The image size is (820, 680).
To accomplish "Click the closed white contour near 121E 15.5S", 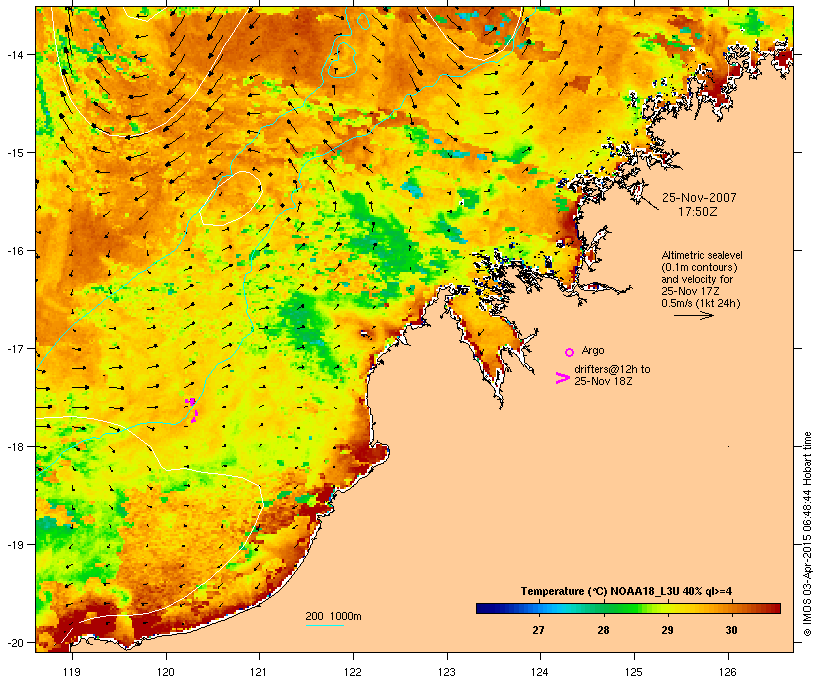I will pyautogui.click(x=231, y=198).
